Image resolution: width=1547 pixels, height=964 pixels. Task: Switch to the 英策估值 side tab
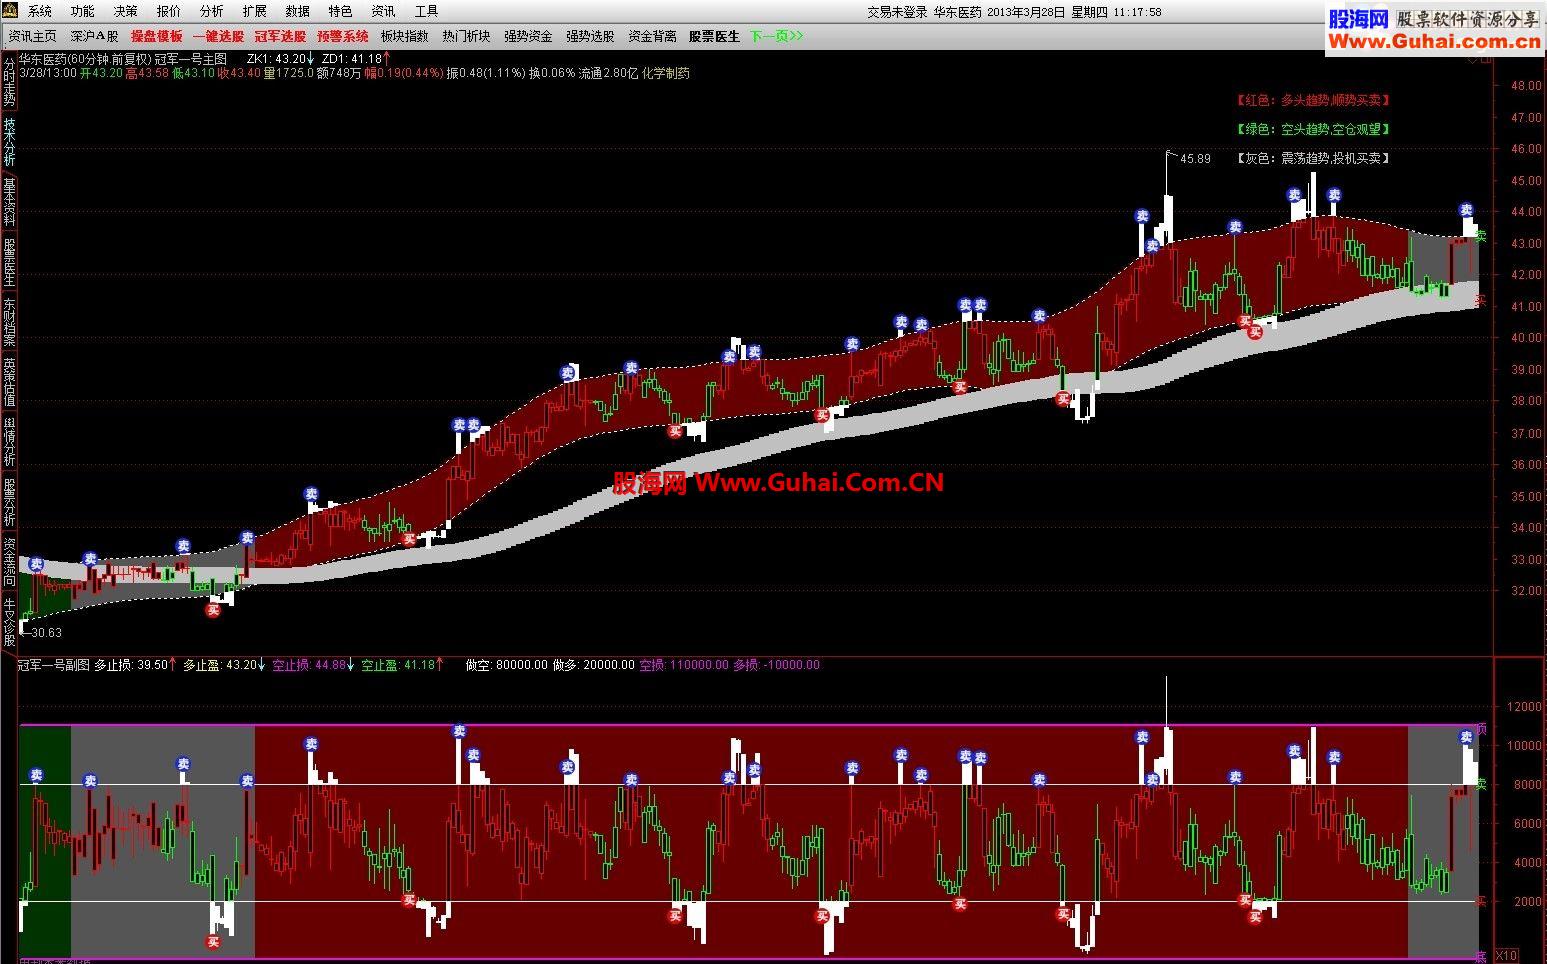[x=9, y=382]
